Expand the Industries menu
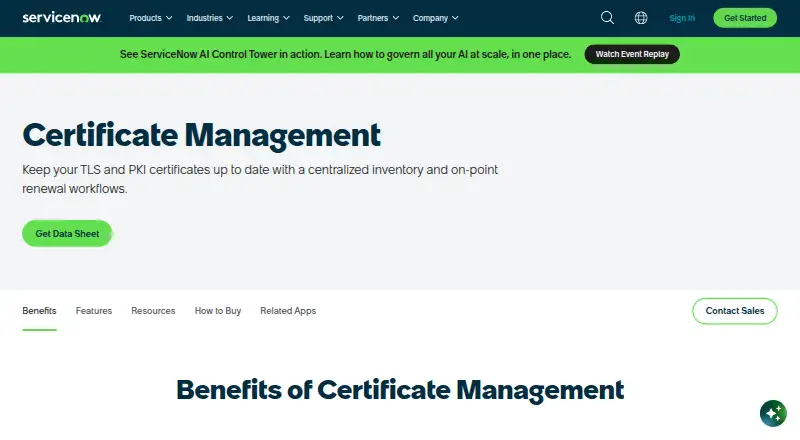This screenshot has height=440, width=800. click(x=210, y=18)
